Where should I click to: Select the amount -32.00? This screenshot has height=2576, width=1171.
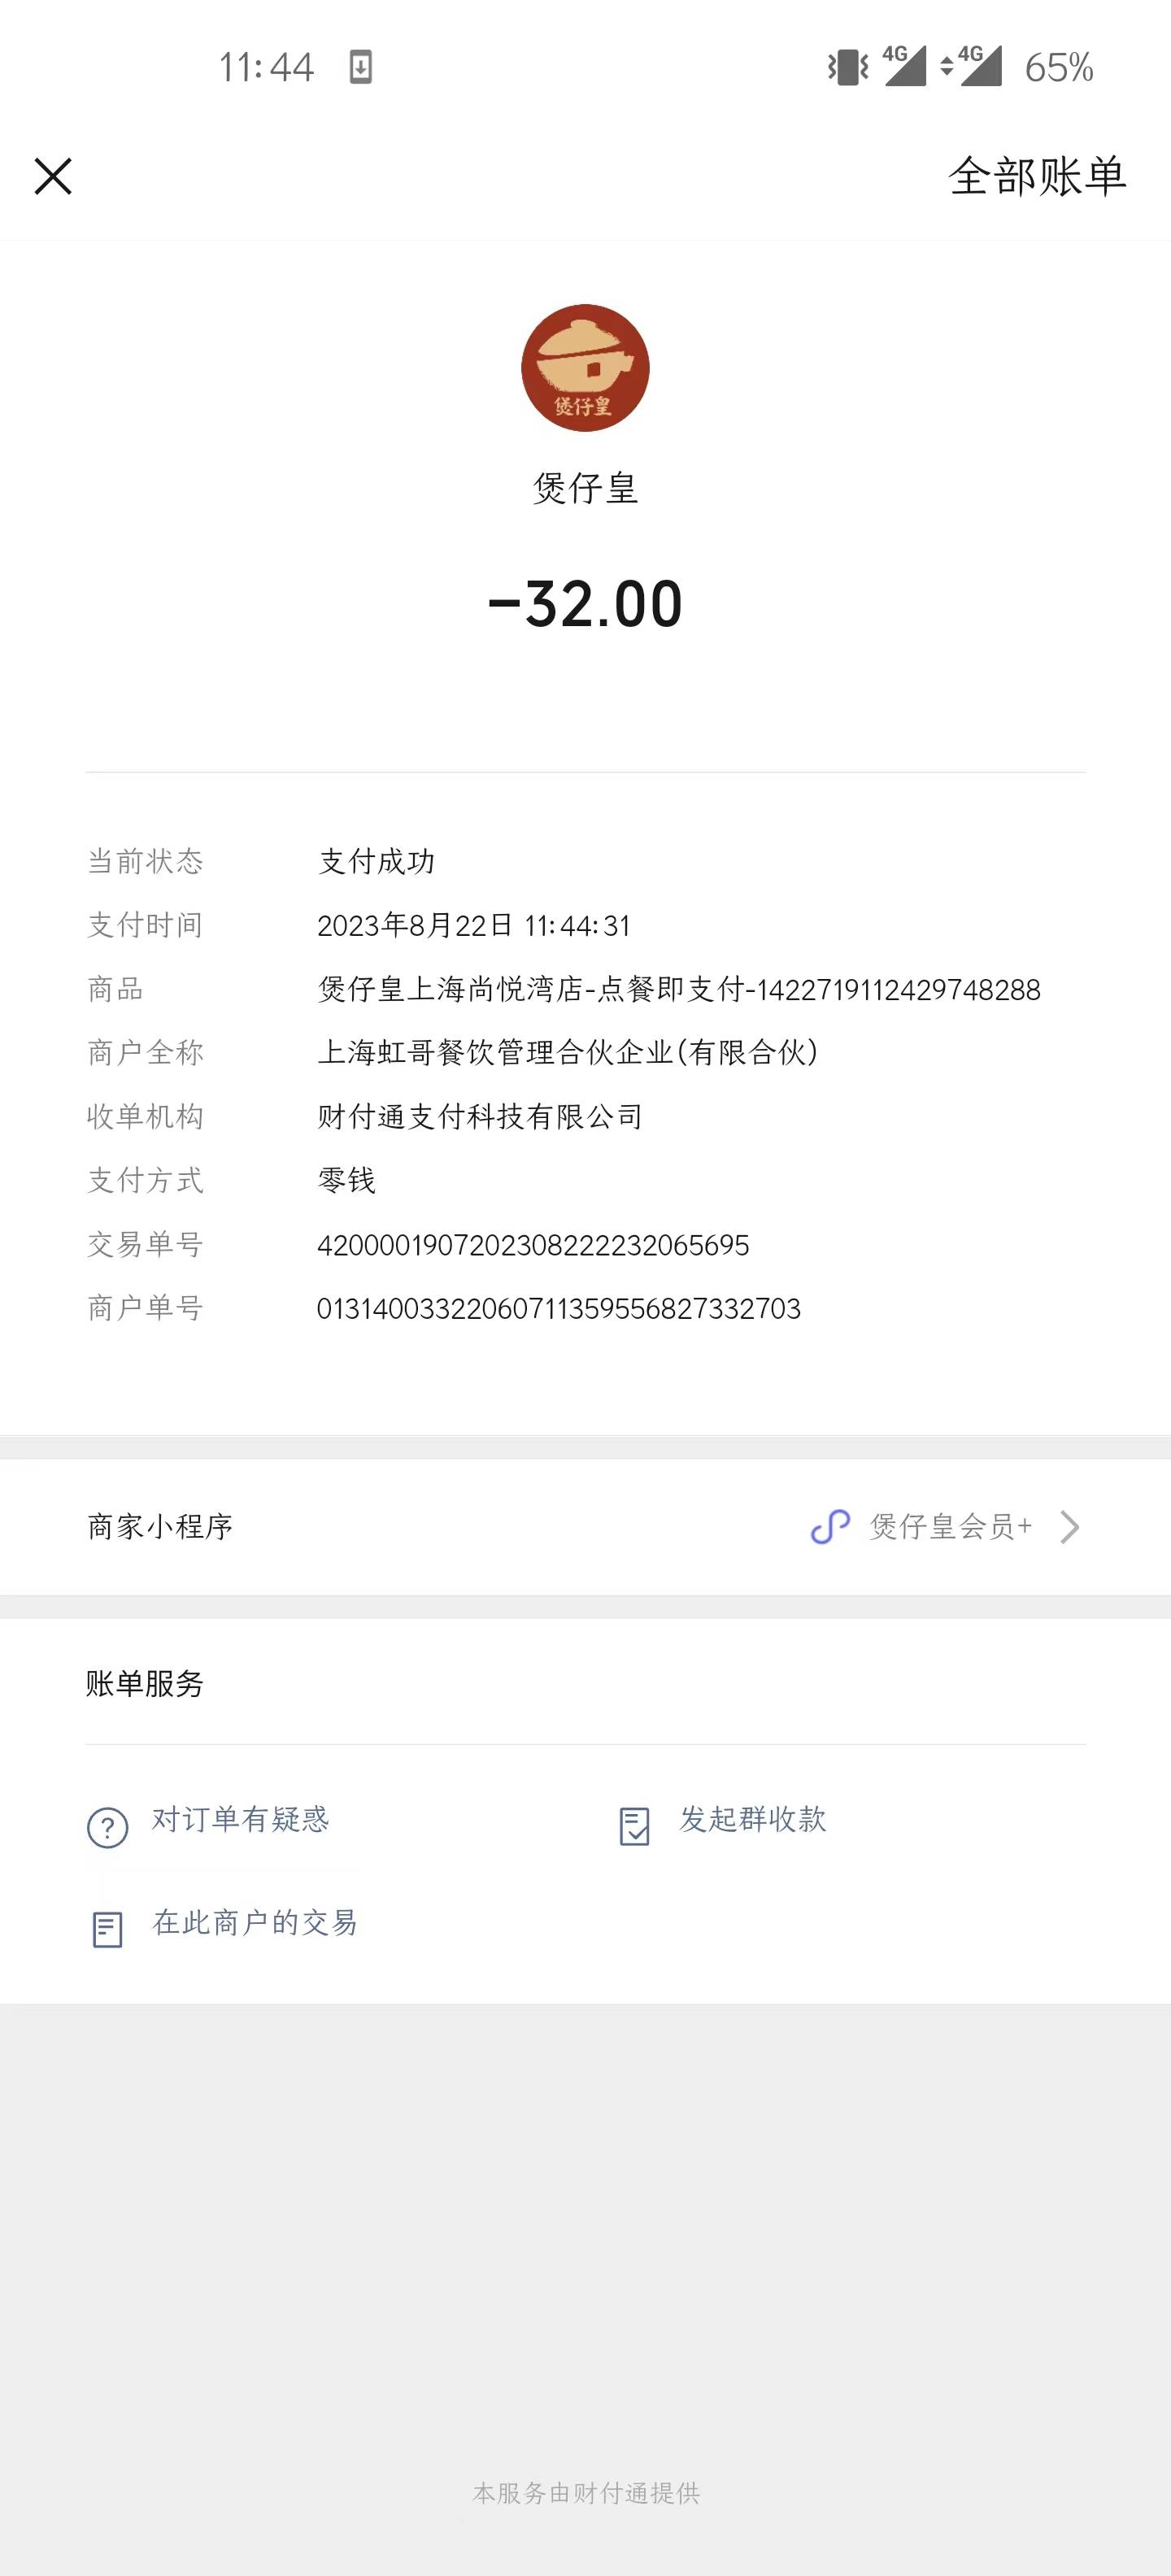[x=585, y=604]
